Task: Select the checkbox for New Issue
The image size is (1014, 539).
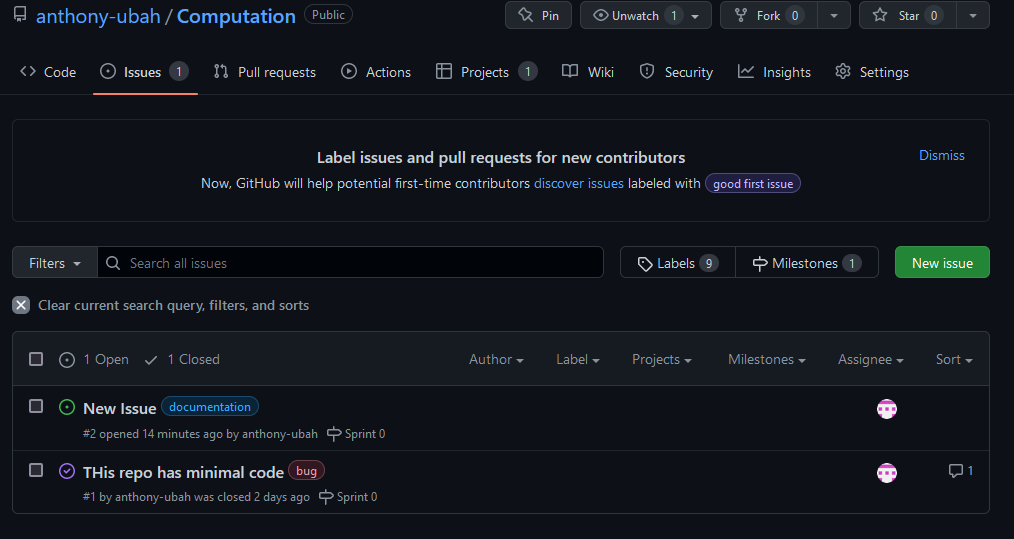Action: coord(36,406)
